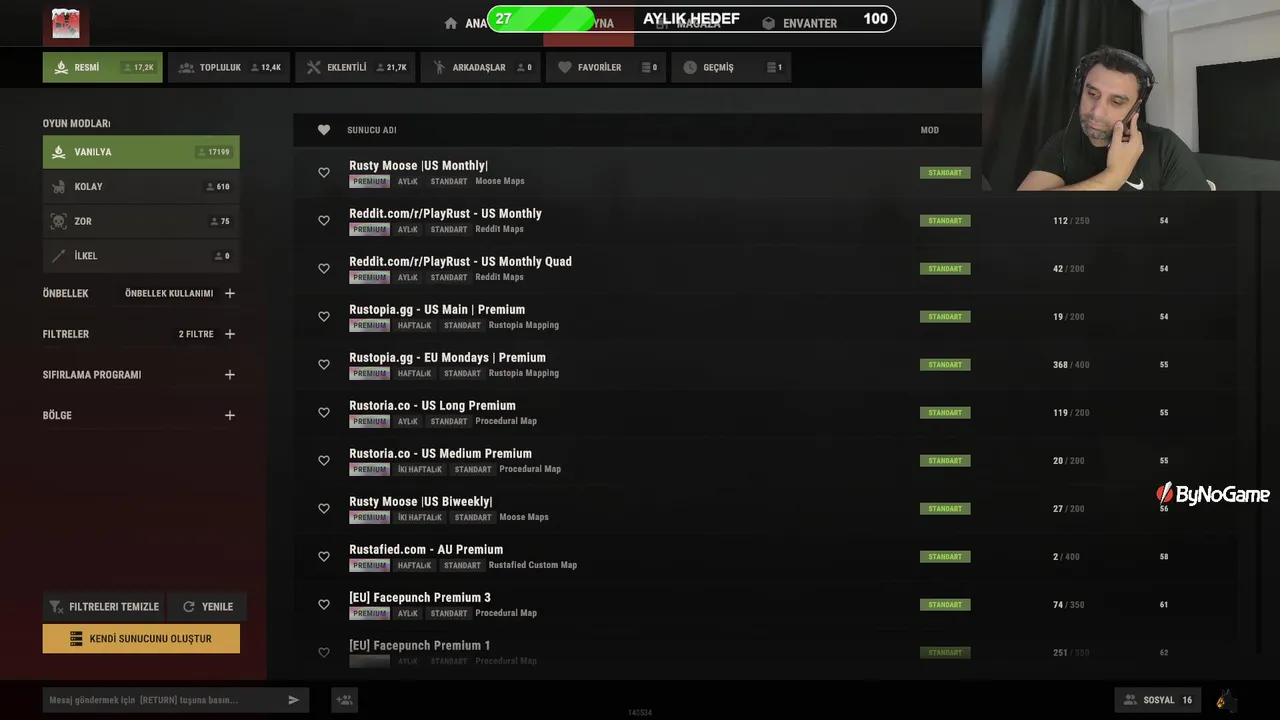Open the Arkadaşlar tab

tap(480, 67)
